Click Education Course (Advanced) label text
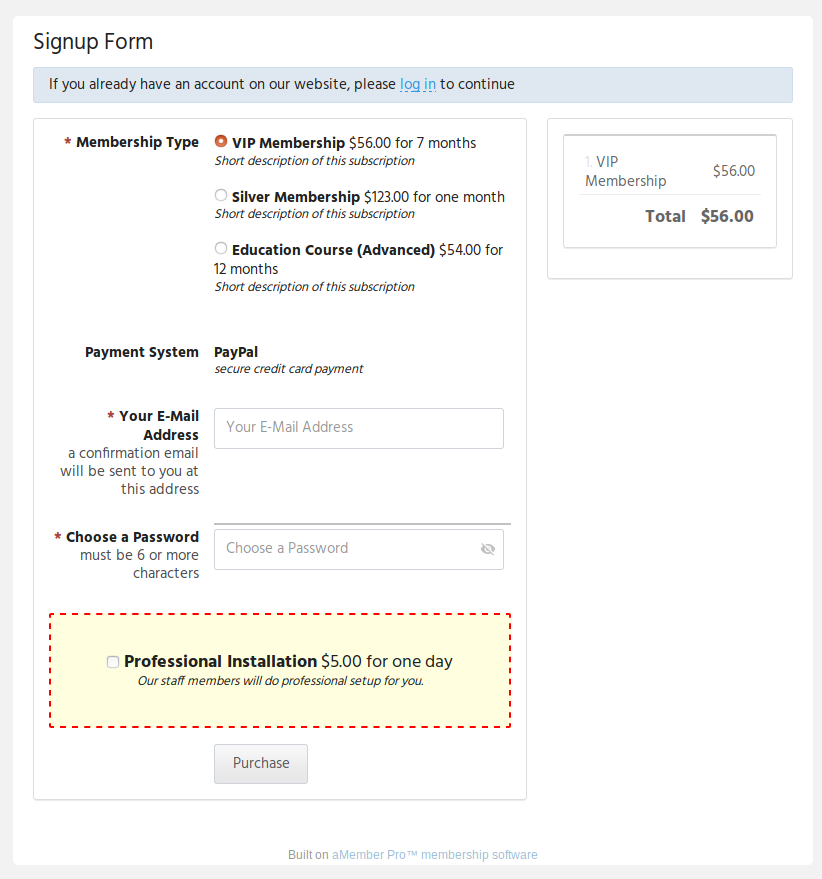The width and height of the screenshot is (822, 879). coord(333,250)
